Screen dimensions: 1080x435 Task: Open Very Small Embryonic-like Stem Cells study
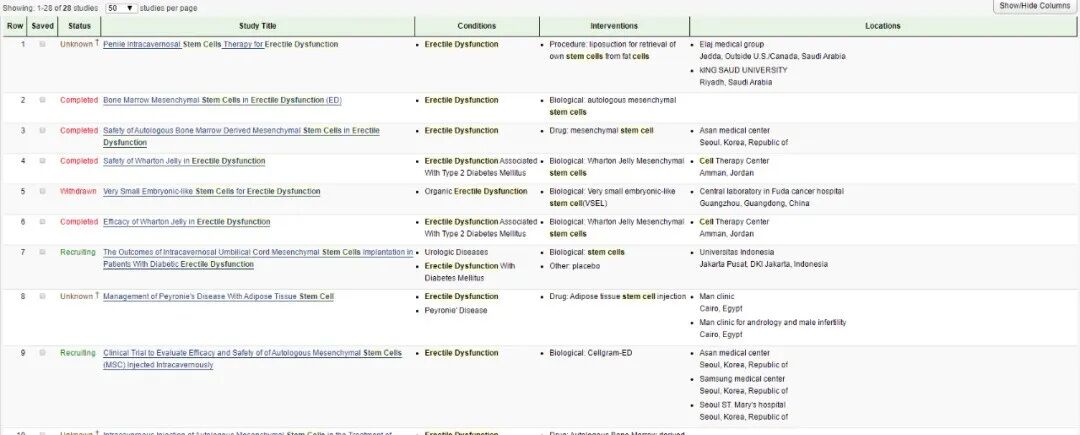[x=211, y=191]
